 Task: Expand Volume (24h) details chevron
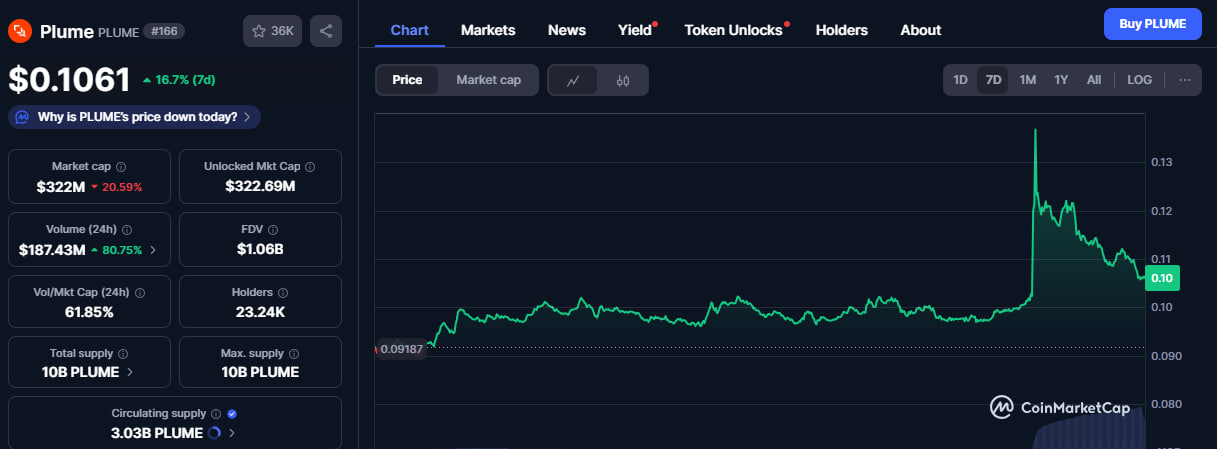[x=153, y=250]
